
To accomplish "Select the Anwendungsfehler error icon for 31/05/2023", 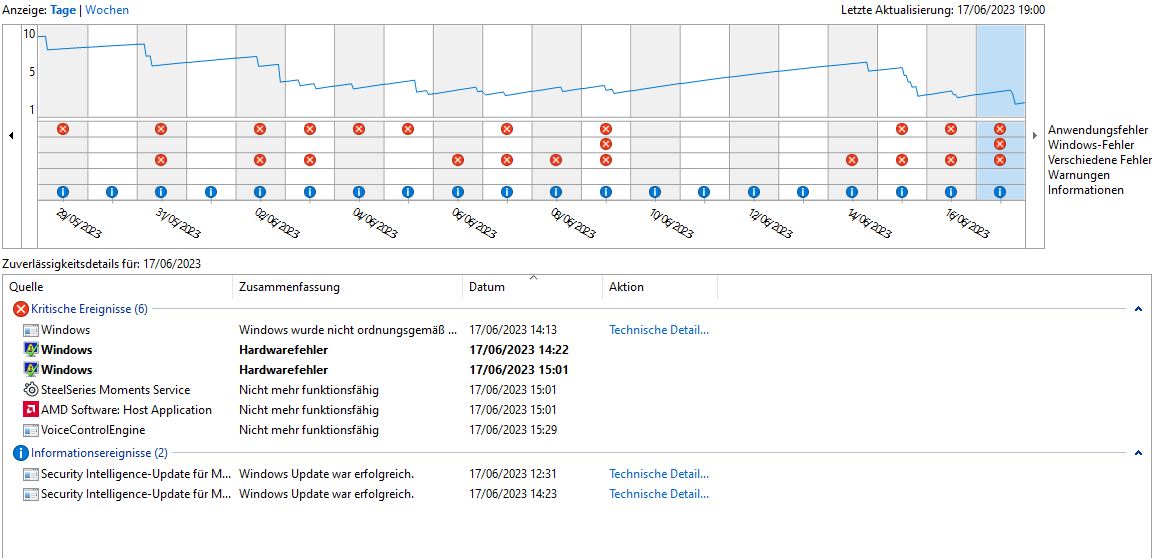I will tap(161, 129).
